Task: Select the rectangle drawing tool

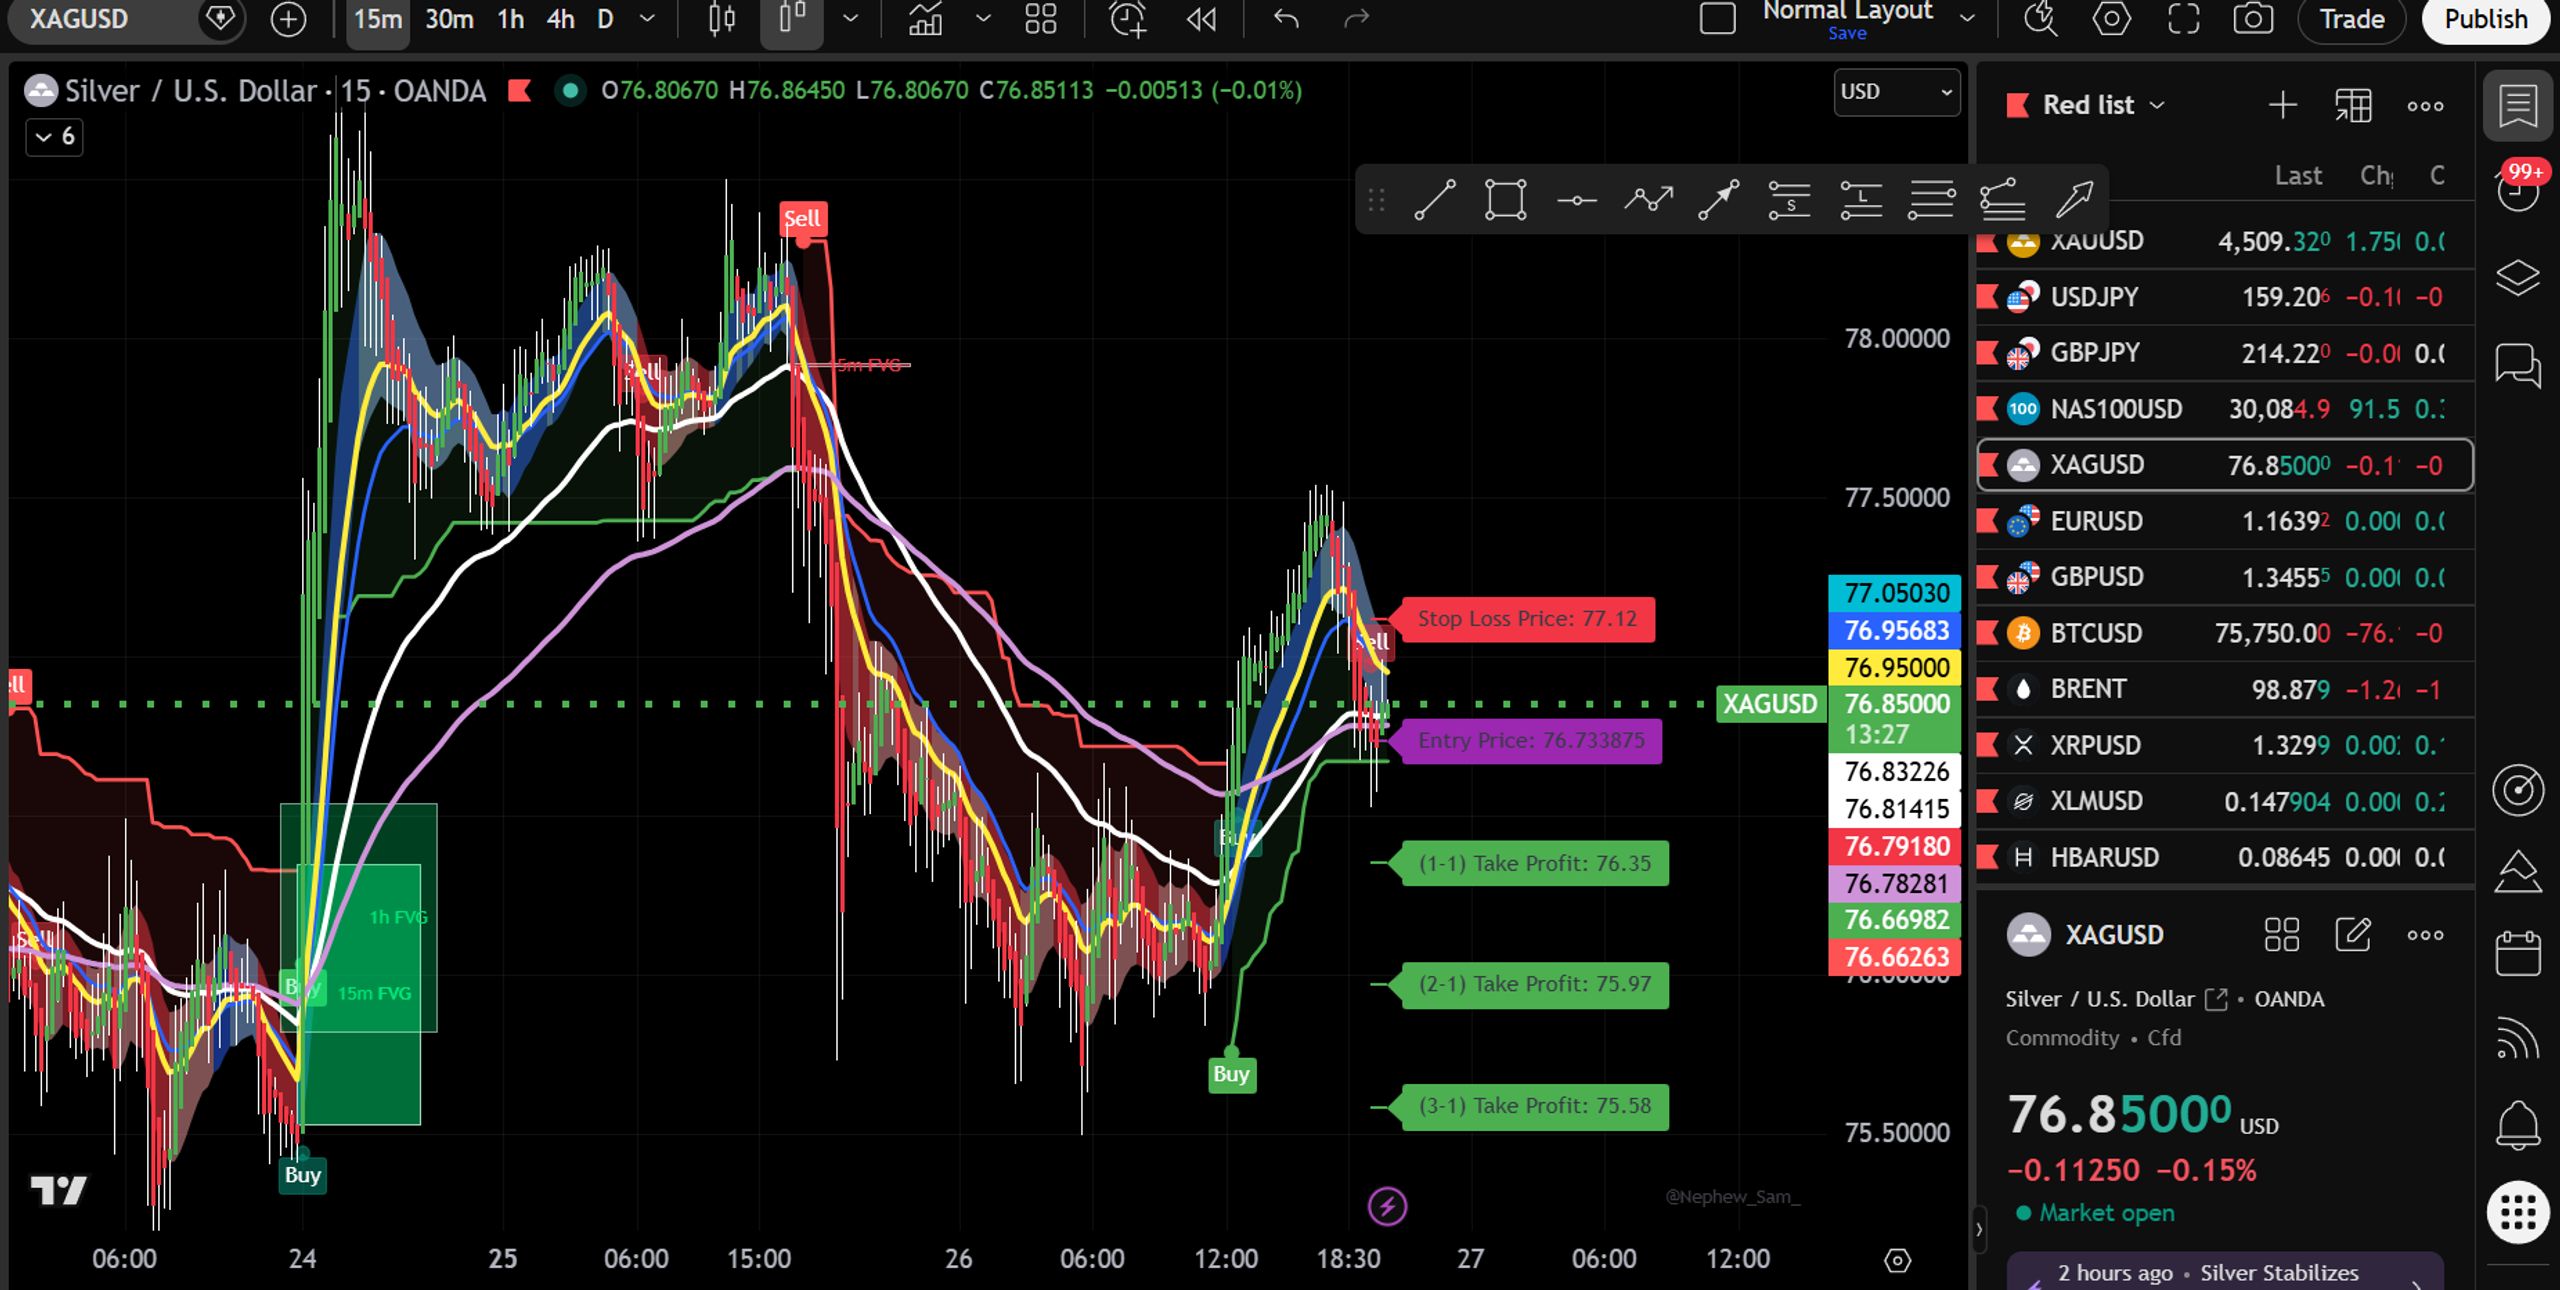Action: click(1505, 200)
